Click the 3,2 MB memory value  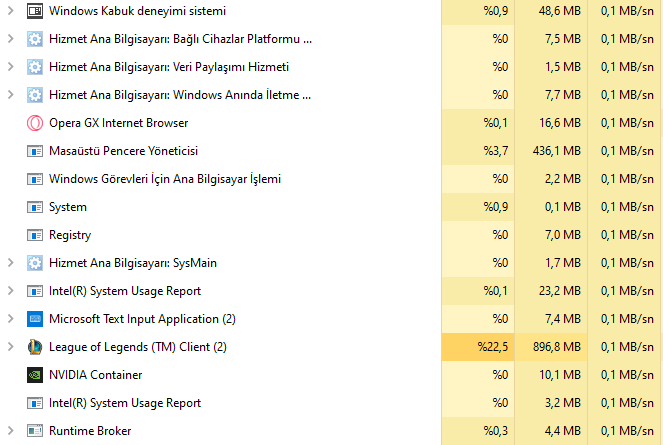[x=563, y=403]
